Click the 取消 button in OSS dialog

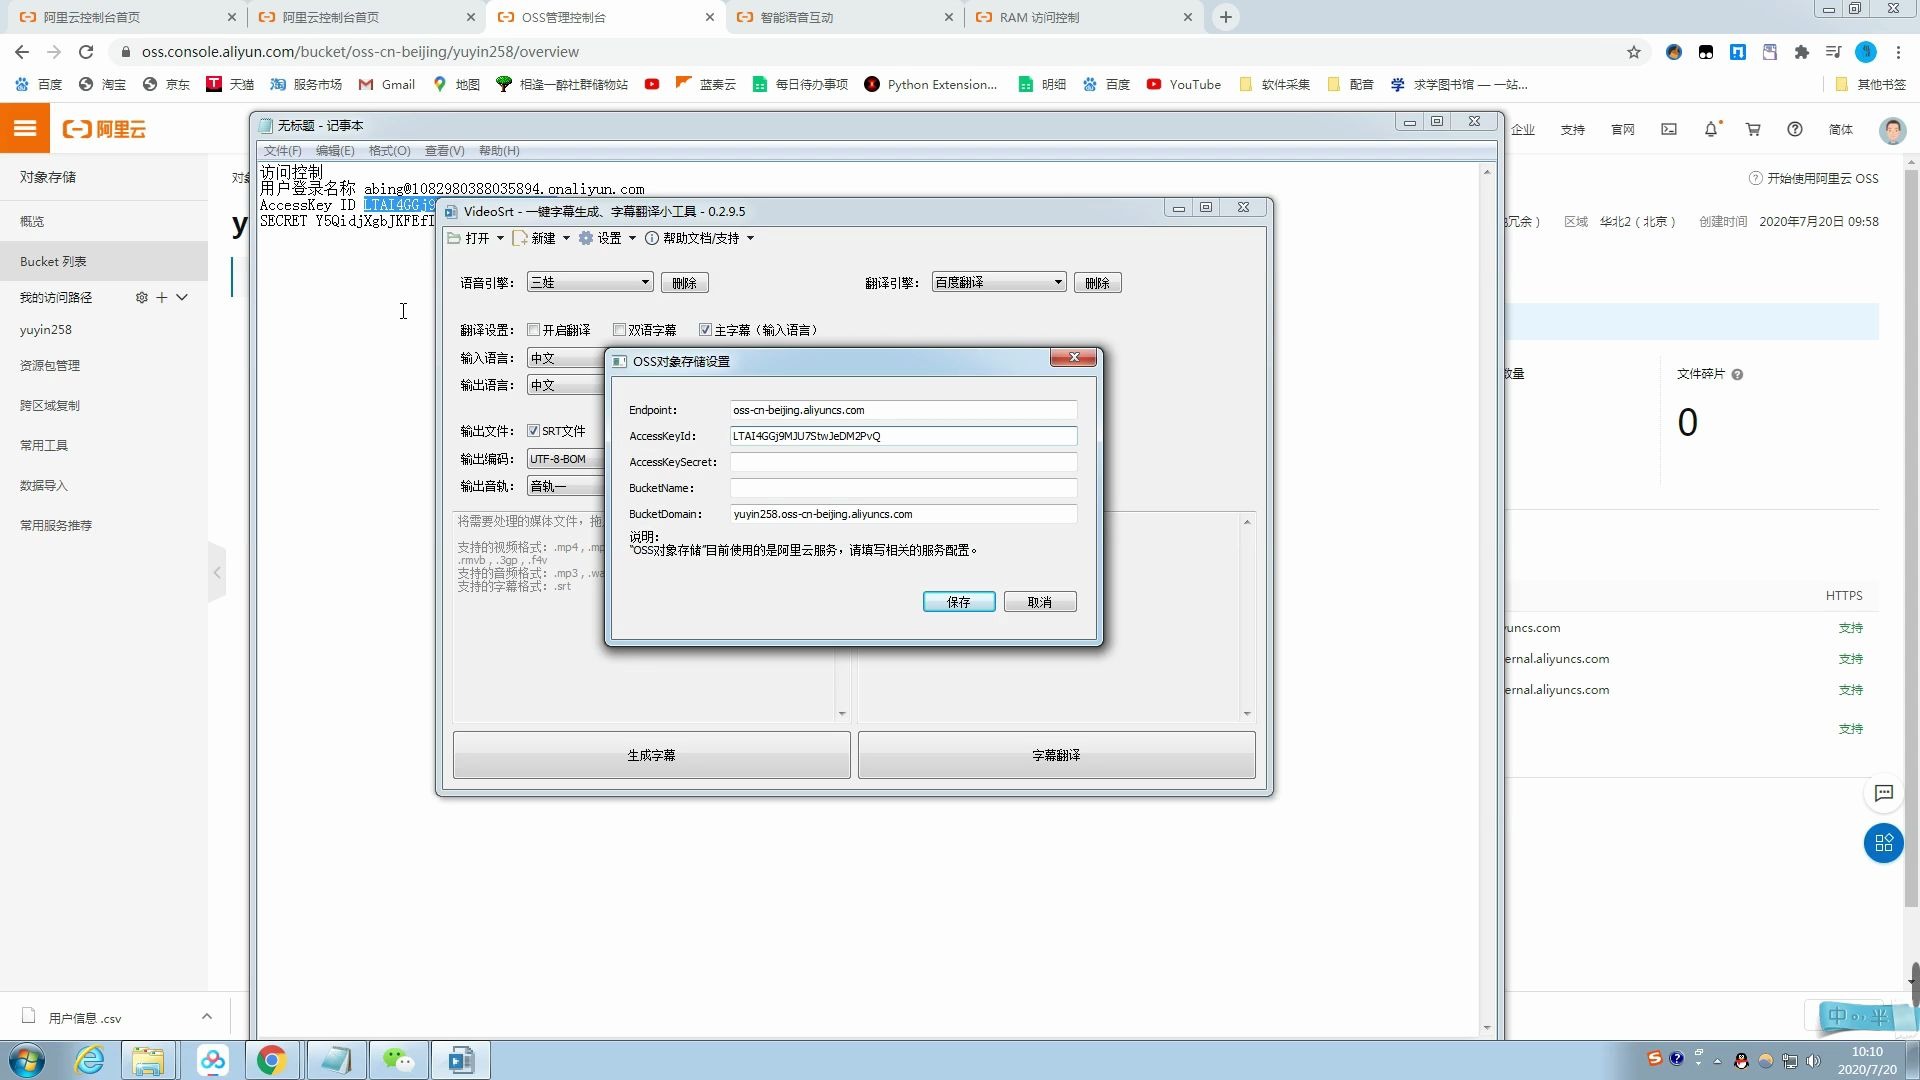pyautogui.click(x=1040, y=602)
